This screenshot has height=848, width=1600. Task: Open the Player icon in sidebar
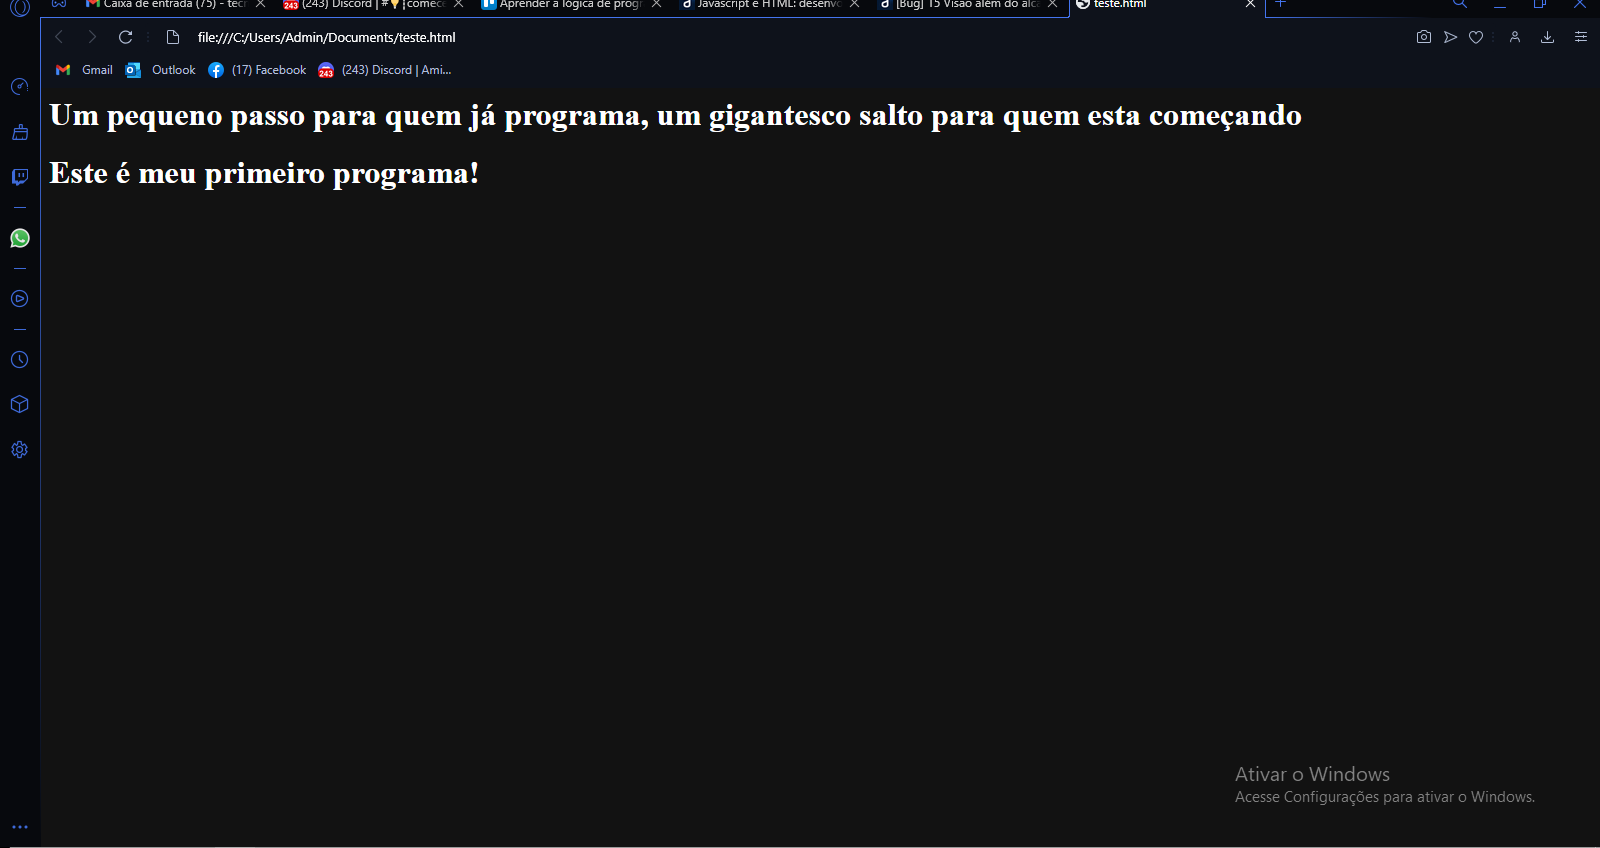[19, 299]
